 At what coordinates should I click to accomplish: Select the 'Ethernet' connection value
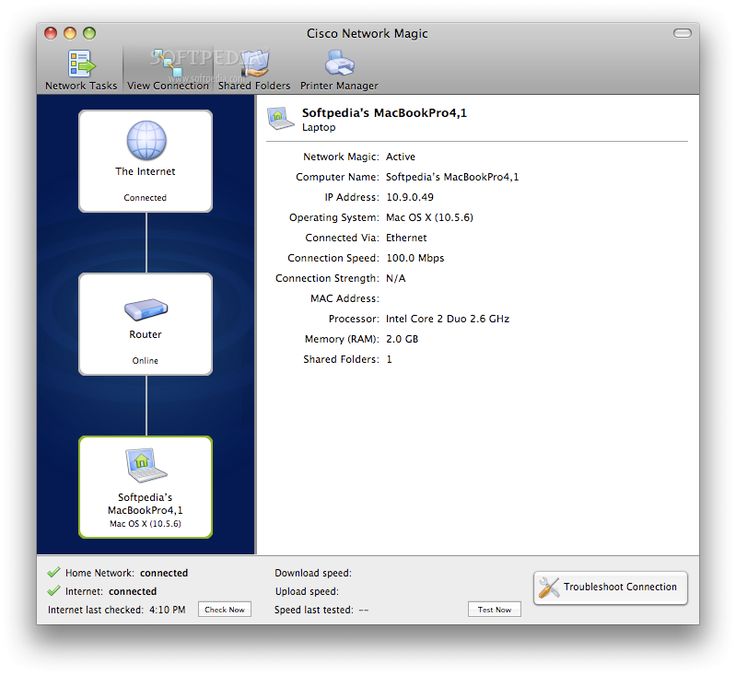406,238
